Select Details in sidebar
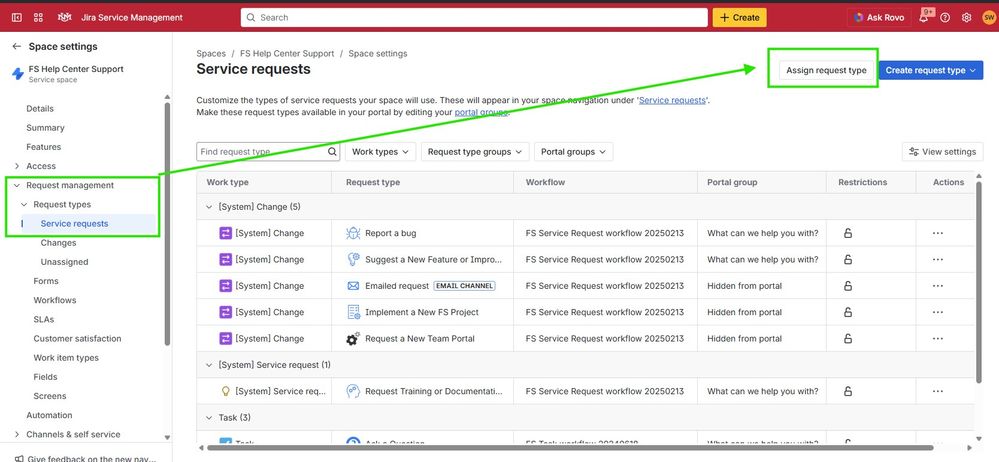Image resolution: width=999 pixels, height=462 pixels. pyautogui.click(x=40, y=108)
